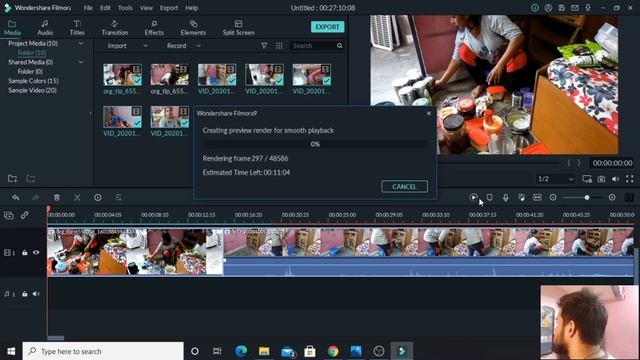Switch to the Titles tab
Screen dimensions: 640x360
(77, 28)
